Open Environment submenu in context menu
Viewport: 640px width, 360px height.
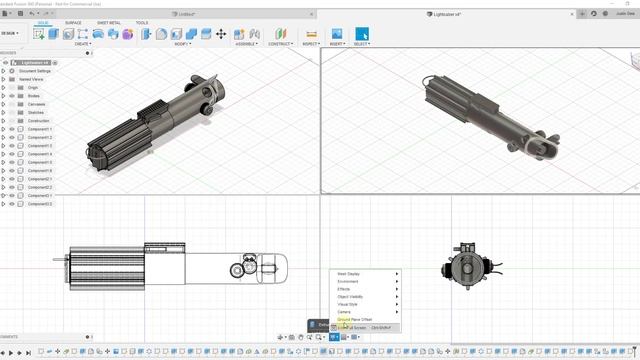click(x=365, y=282)
